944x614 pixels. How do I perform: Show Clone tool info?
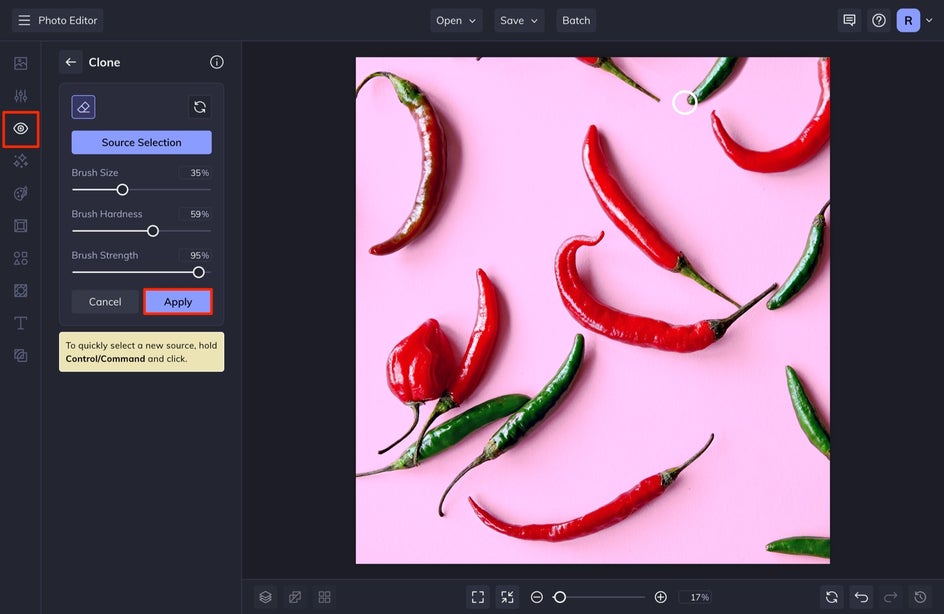217,62
